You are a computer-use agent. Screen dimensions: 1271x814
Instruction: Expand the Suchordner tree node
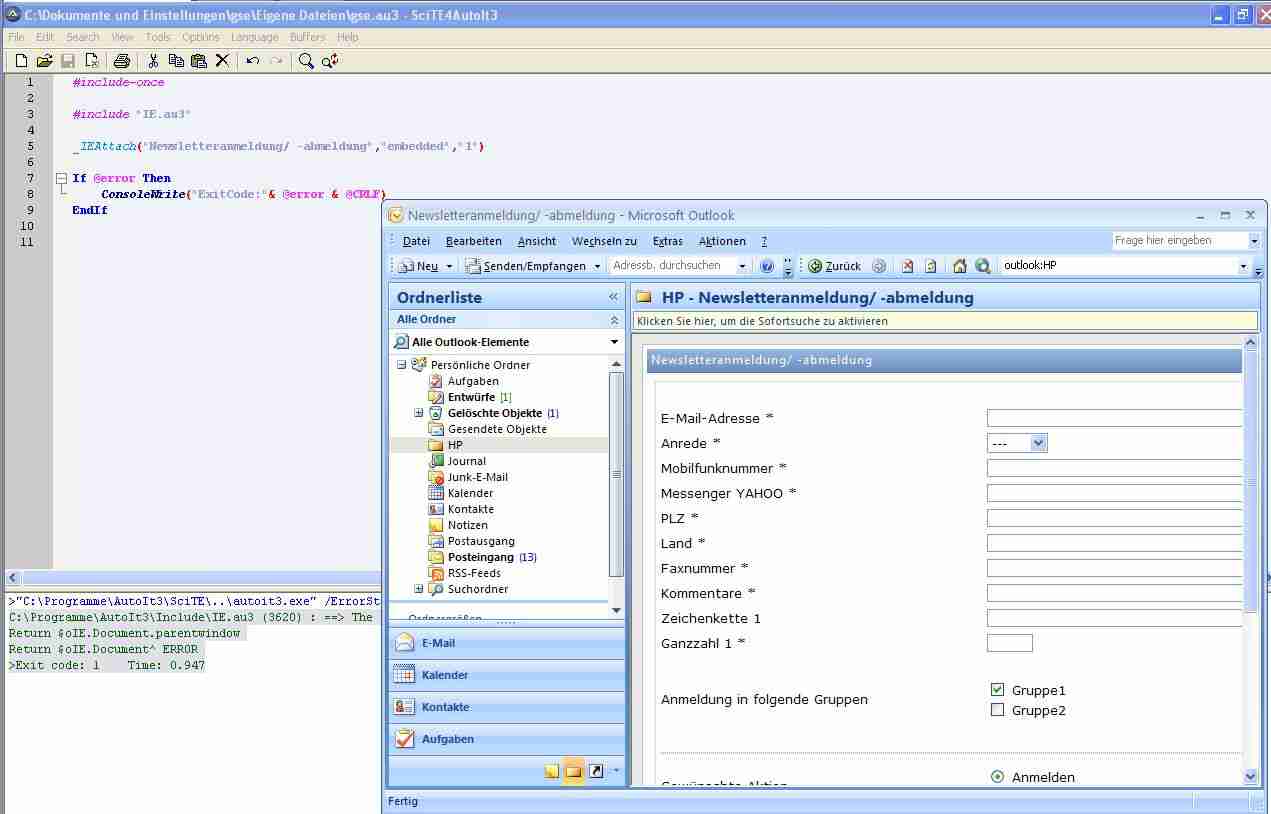tap(419, 589)
